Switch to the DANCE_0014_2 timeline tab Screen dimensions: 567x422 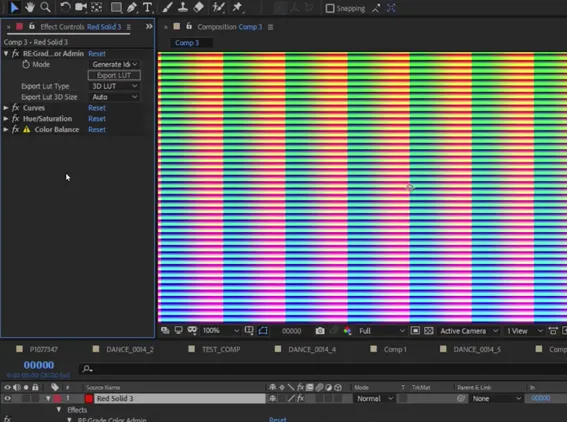(130, 349)
